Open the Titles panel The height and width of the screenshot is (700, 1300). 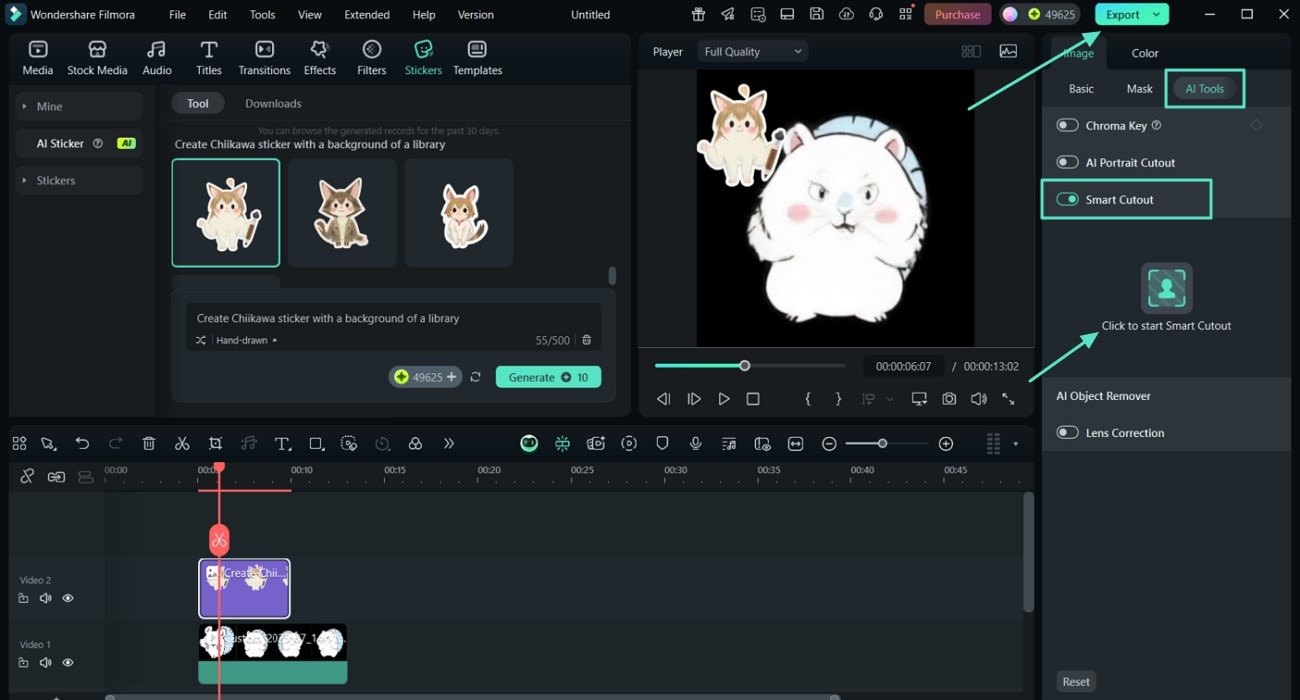[x=209, y=58]
